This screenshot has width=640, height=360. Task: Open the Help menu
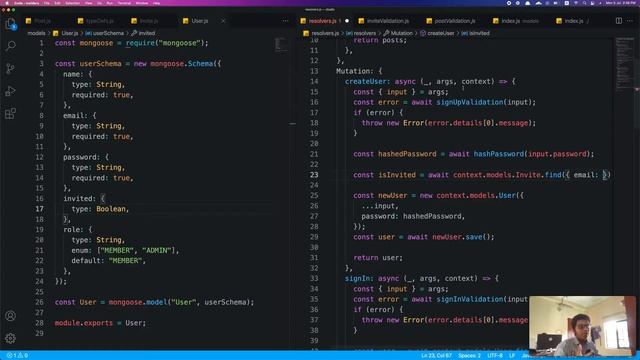click(x=156, y=3)
